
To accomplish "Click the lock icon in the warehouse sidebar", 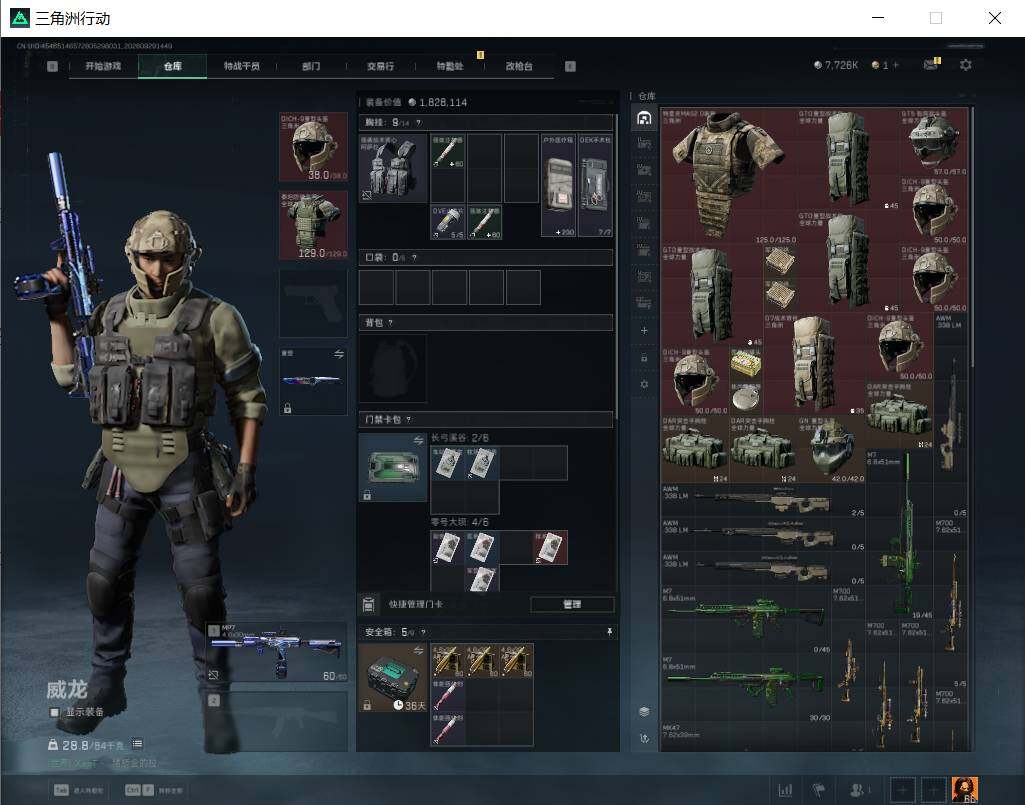I will click(644, 358).
